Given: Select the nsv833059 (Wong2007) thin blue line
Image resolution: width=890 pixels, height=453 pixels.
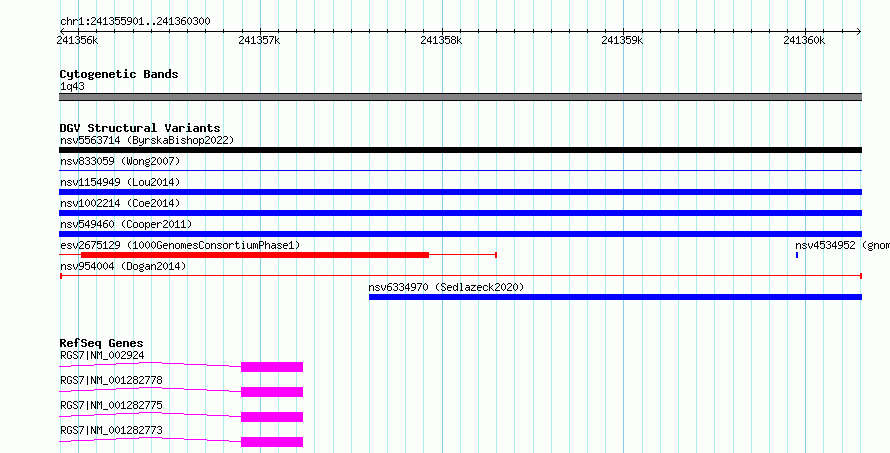Looking at the screenshot, I should tap(460, 170).
